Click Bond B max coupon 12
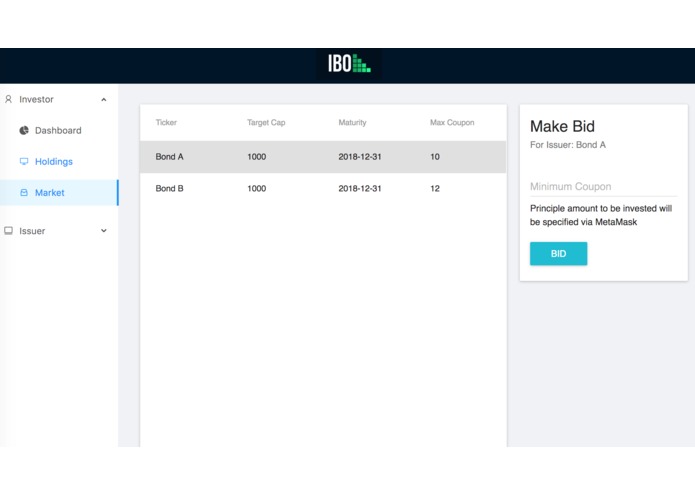The width and height of the screenshot is (695, 494). point(435,188)
